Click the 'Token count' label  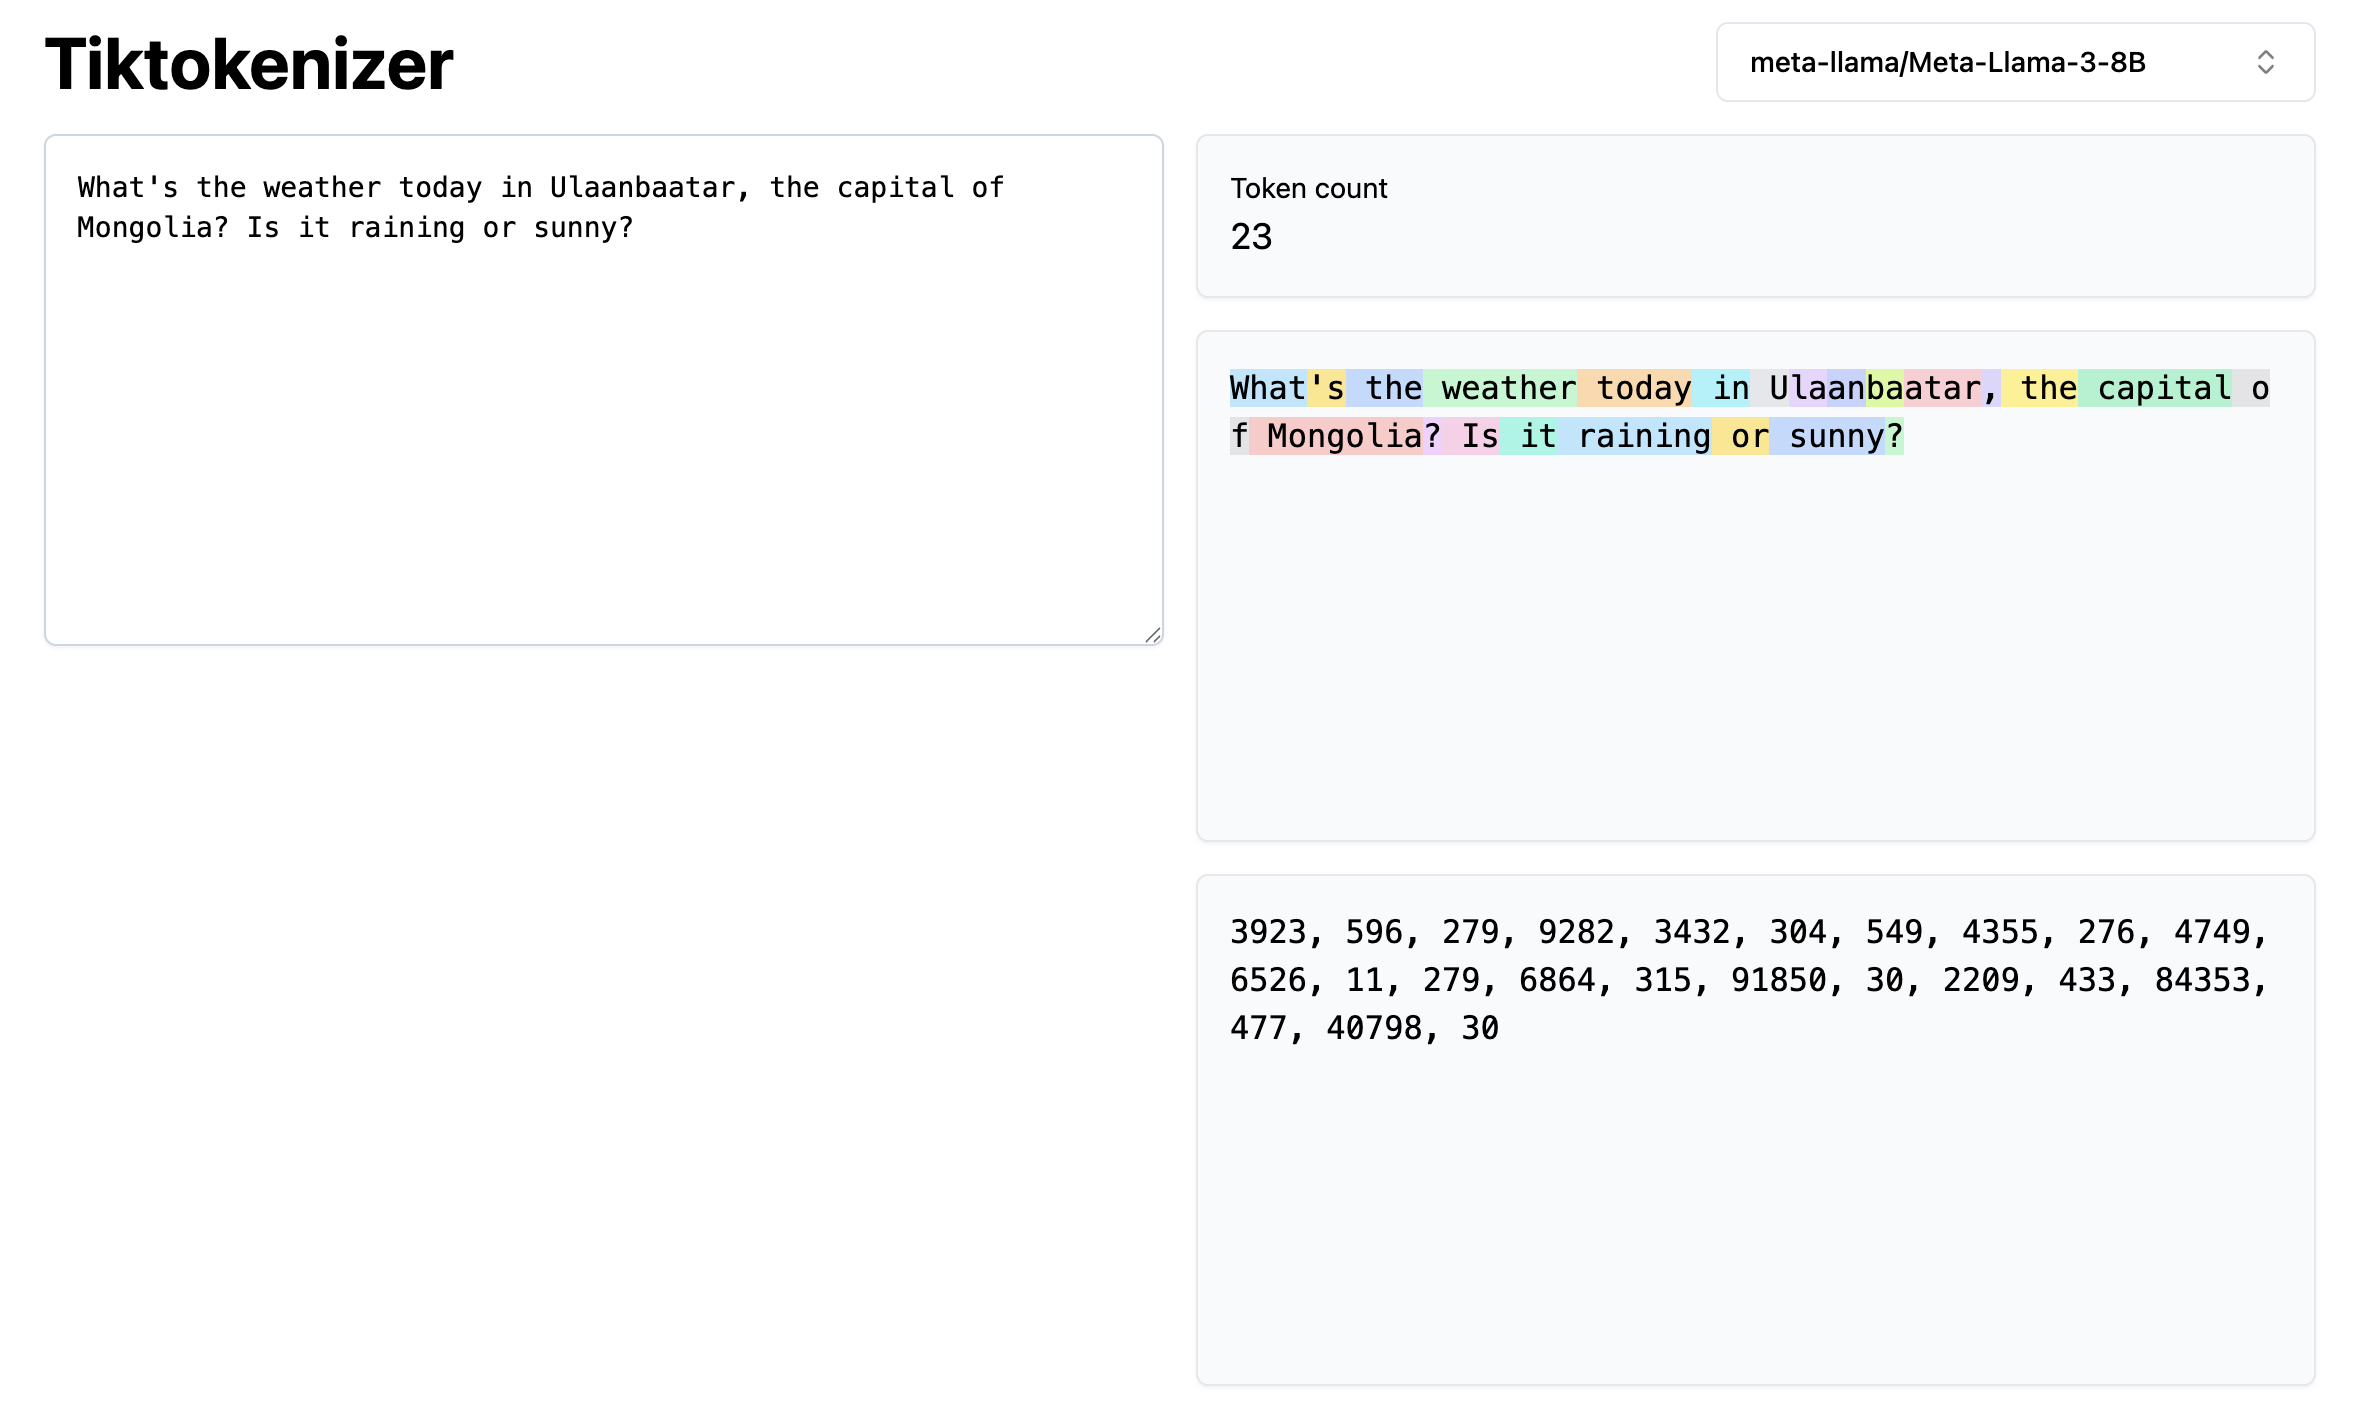(x=1308, y=188)
